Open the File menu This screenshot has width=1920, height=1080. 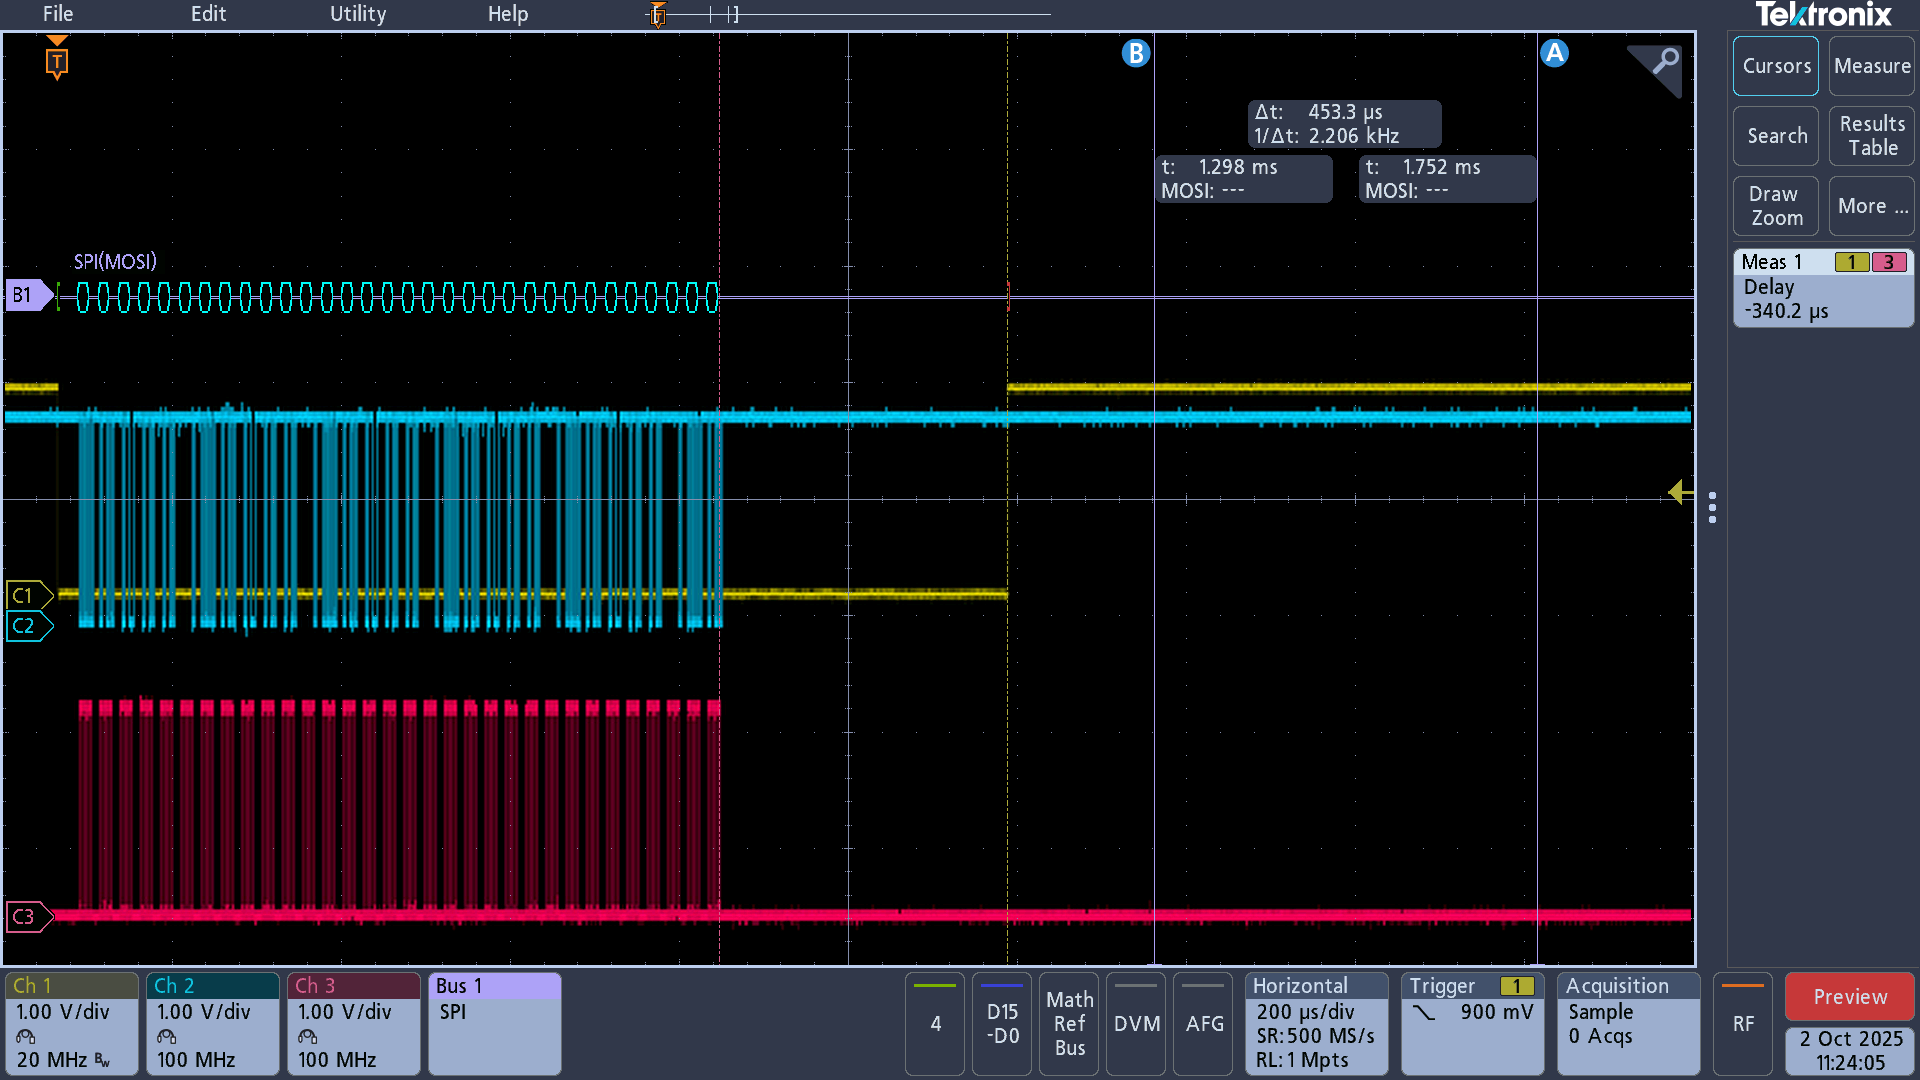[58, 14]
